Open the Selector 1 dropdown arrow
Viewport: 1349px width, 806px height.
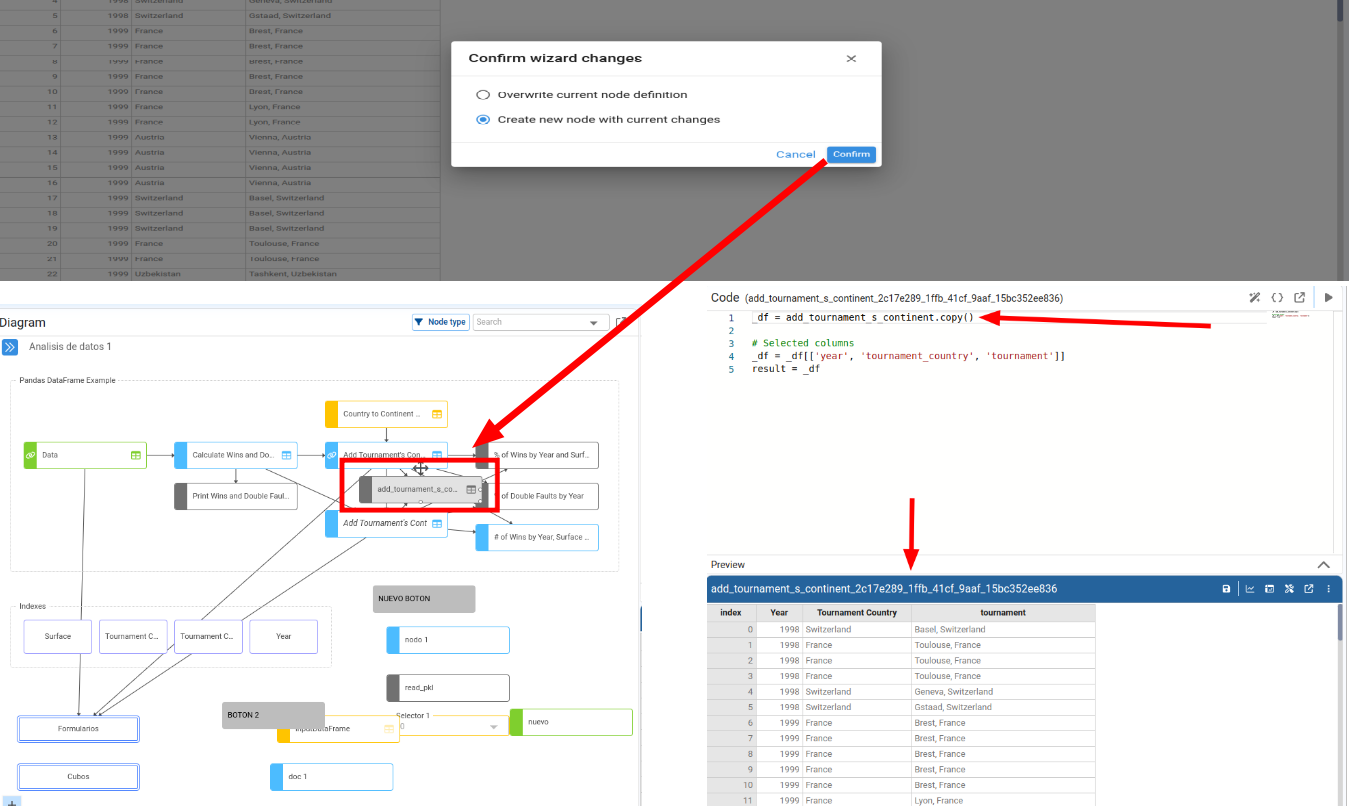[x=492, y=727]
